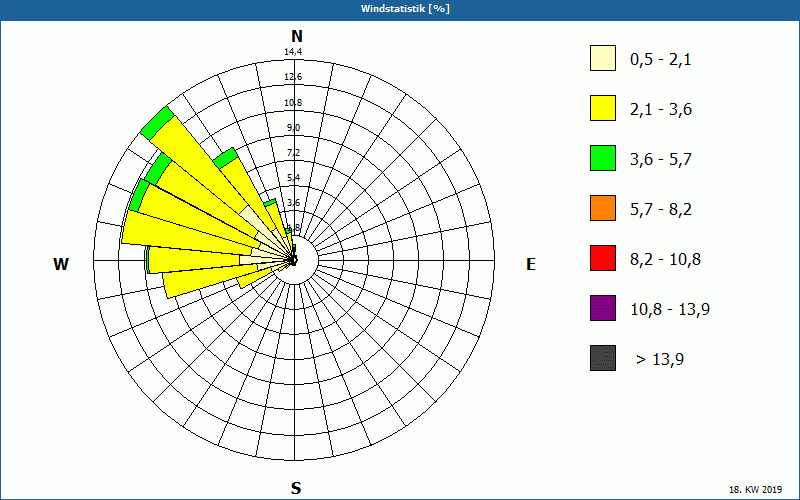
Task: Click the 12,6 axis value
Action: click(293, 77)
